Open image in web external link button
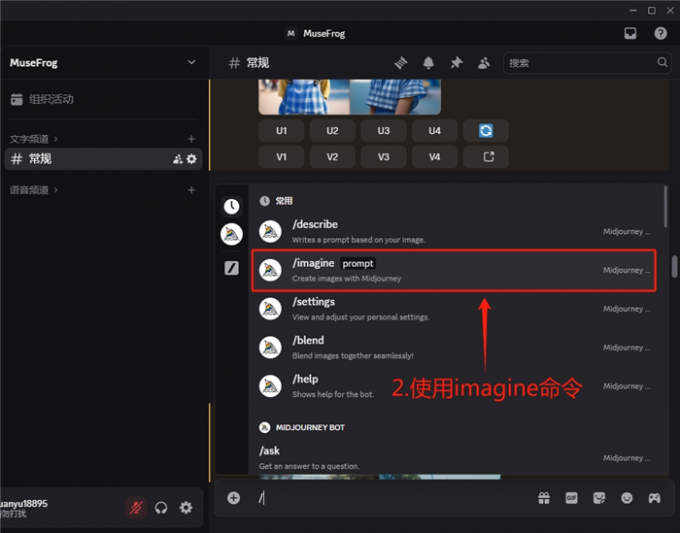The width and height of the screenshot is (680, 533). [486, 157]
